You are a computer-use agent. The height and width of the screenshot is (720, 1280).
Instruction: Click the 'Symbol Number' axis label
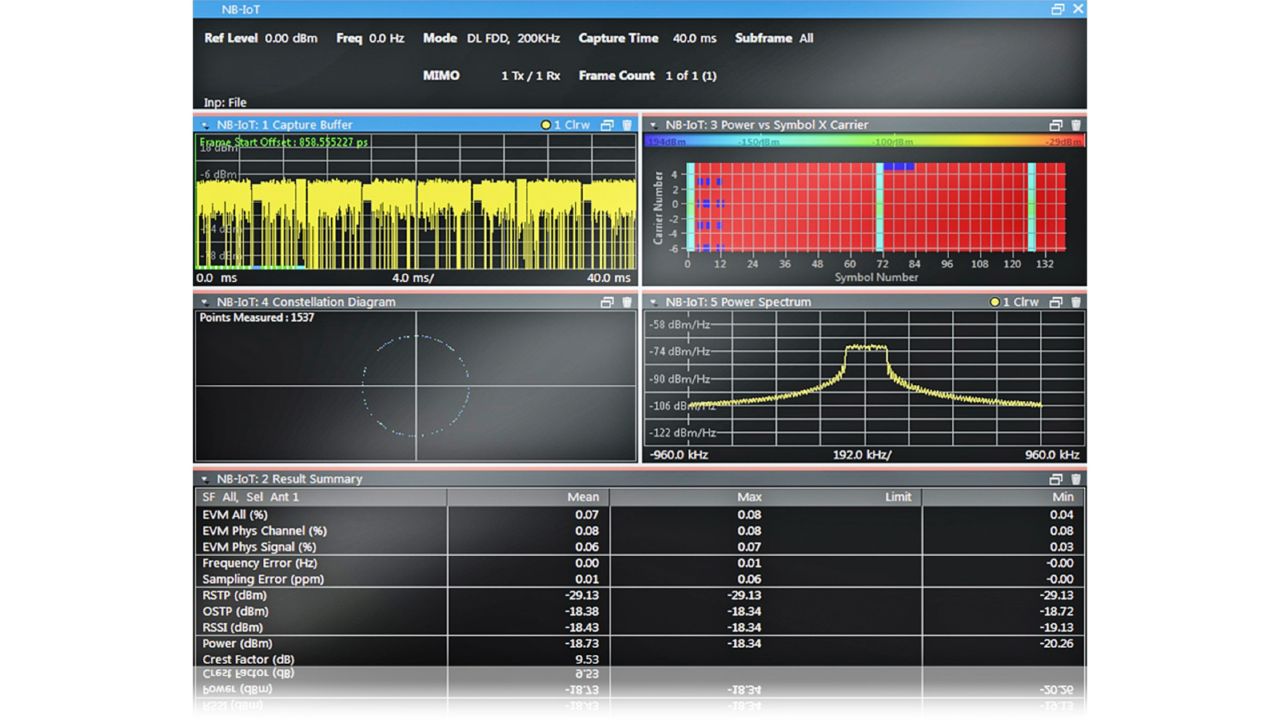point(876,277)
